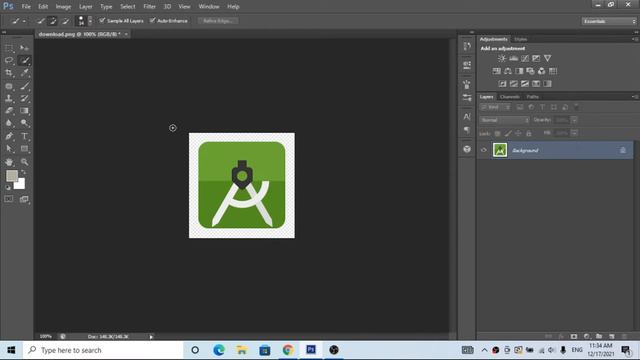The height and width of the screenshot is (360, 640).
Task: Select the Dodge tool
Action: pyautogui.click(x=24, y=123)
